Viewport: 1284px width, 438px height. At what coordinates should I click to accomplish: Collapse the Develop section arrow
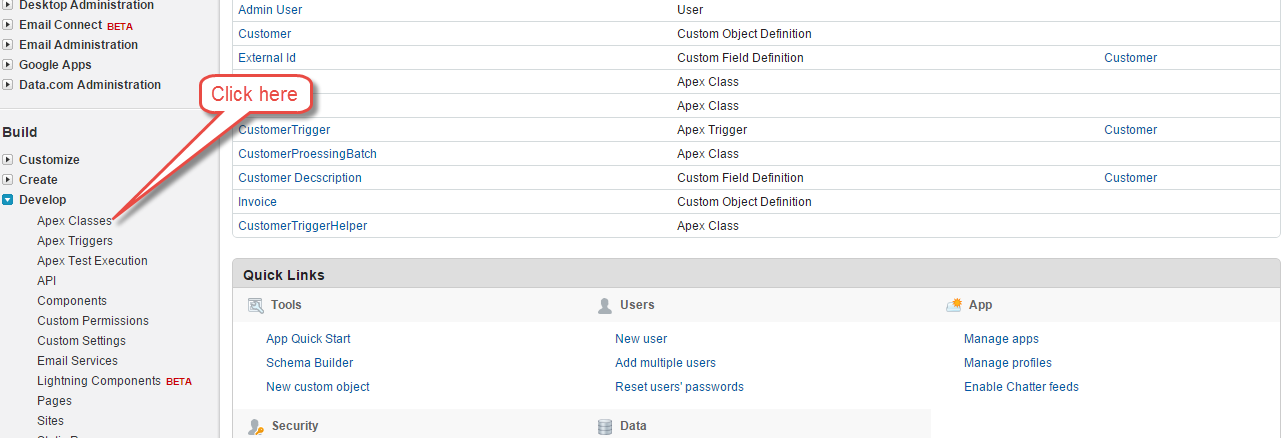point(8,200)
